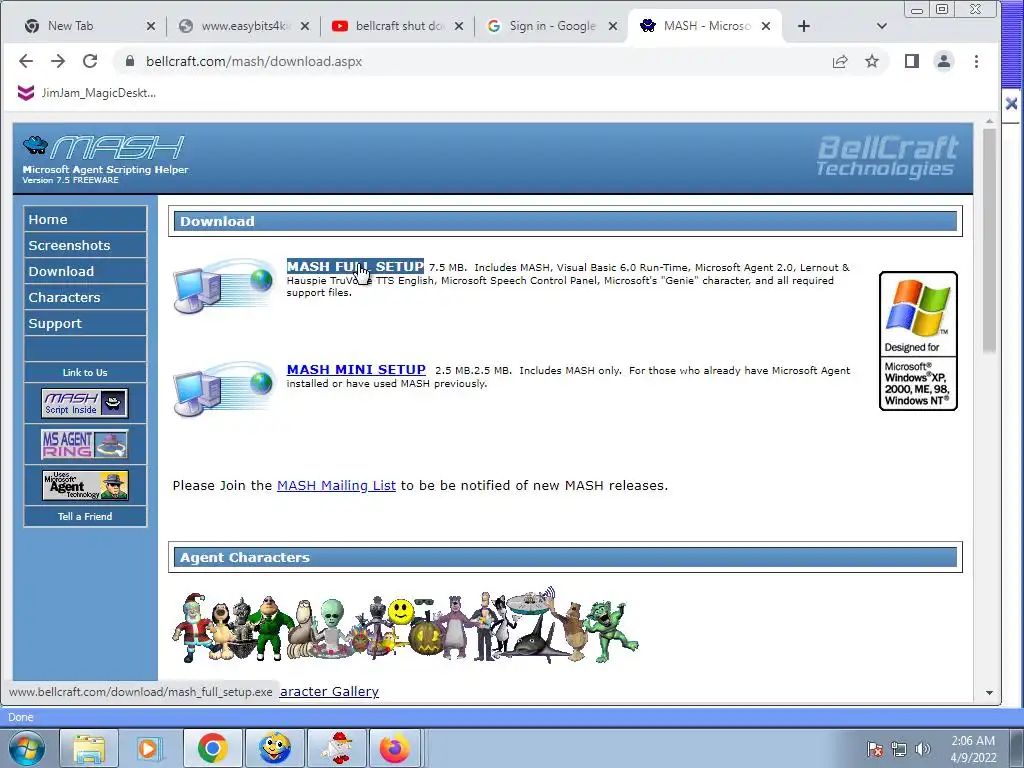This screenshot has height=768, width=1024.
Task: Go forward one page in browser
Action: (58, 61)
